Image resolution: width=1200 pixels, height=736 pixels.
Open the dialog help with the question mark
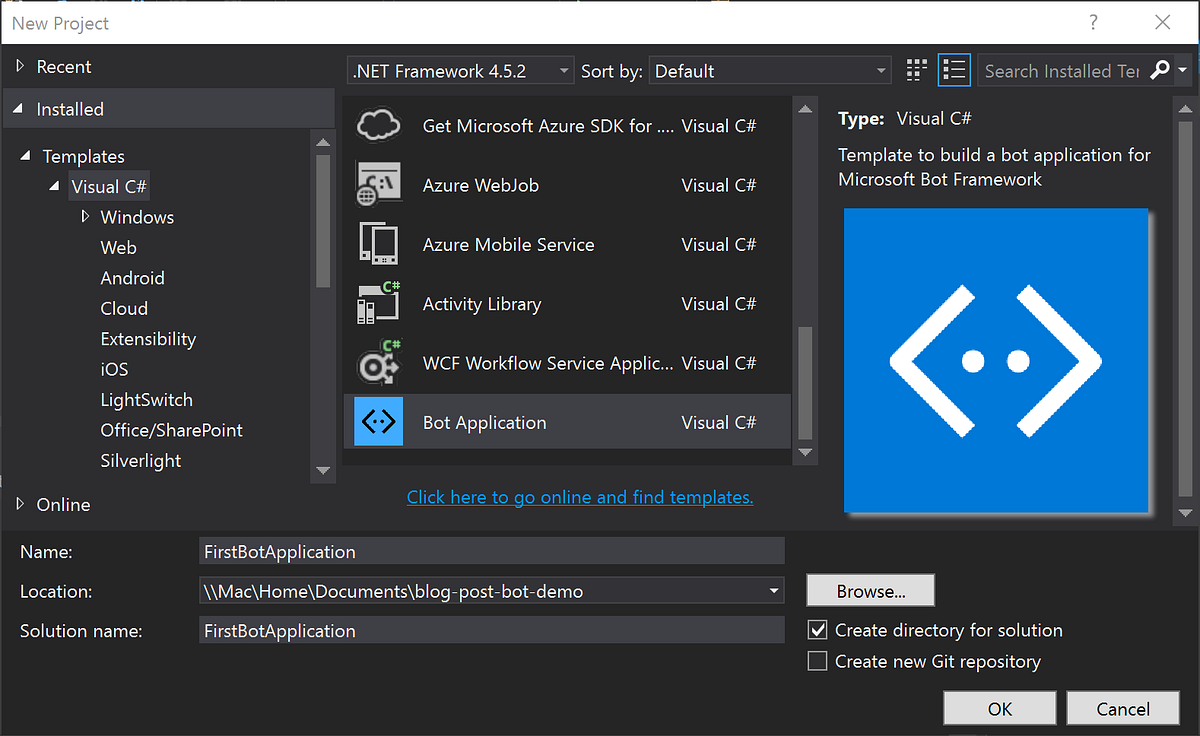tap(1093, 22)
